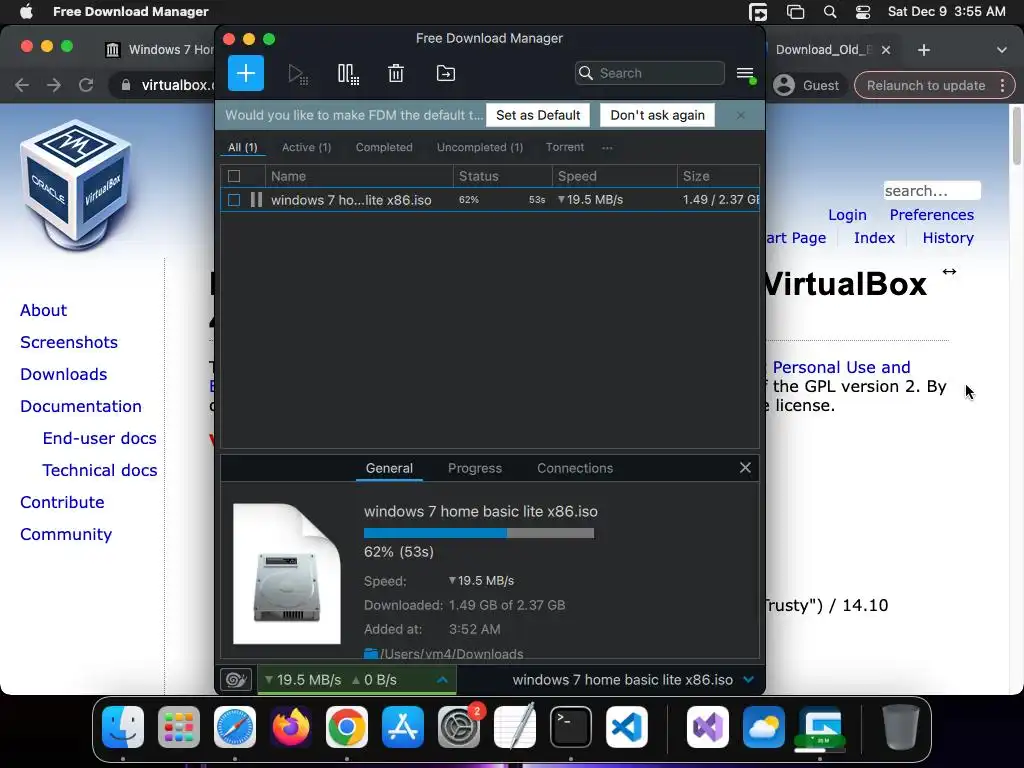Viewport: 1024px width, 768px height.
Task: Sort downloads by the Speed column
Action: click(x=615, y=176)
